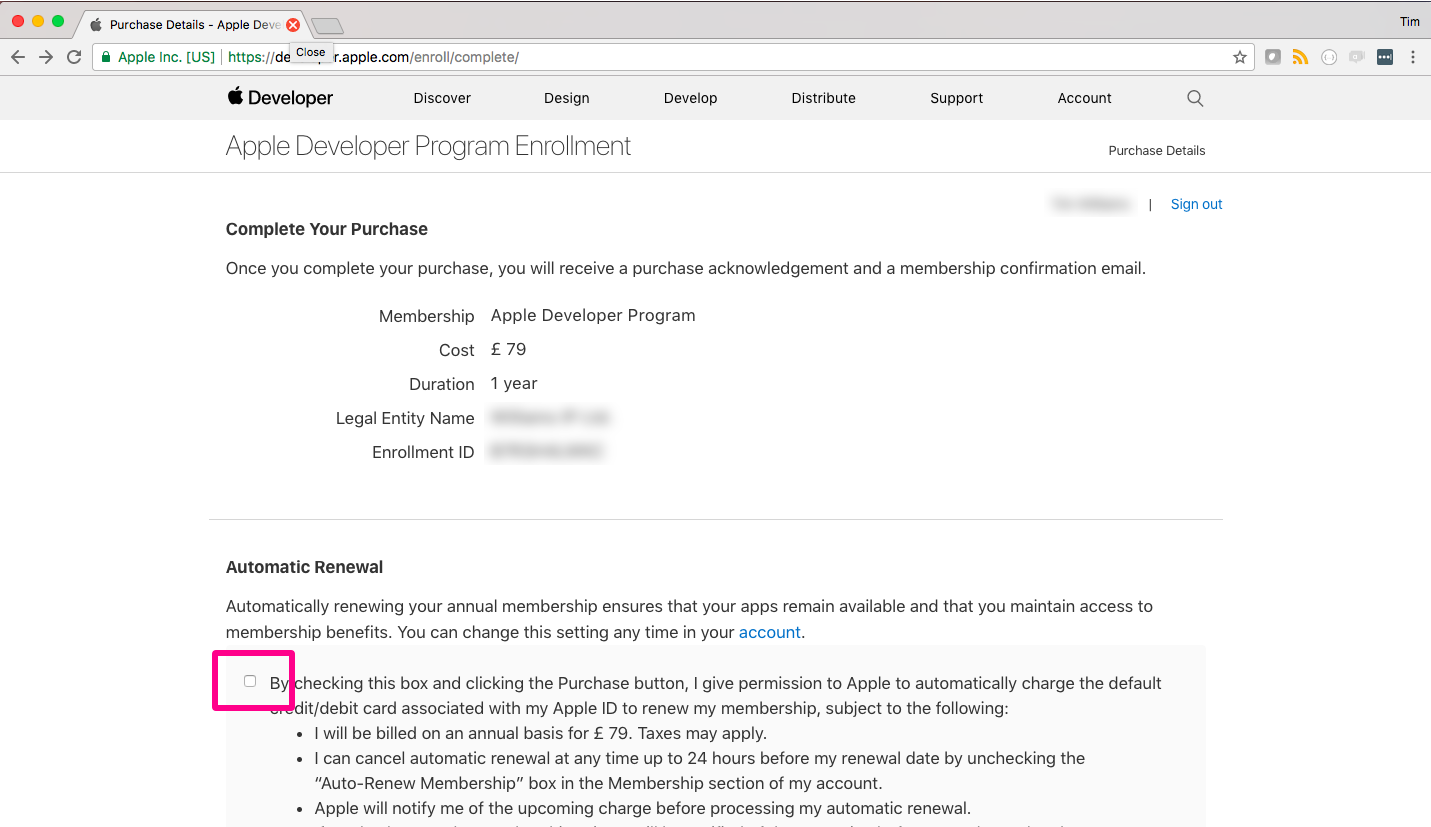Click the Sign out link
Image resolution: width=1431 pixels, height=827 pixels.
pyautogui.click(x=1196, y=204)
